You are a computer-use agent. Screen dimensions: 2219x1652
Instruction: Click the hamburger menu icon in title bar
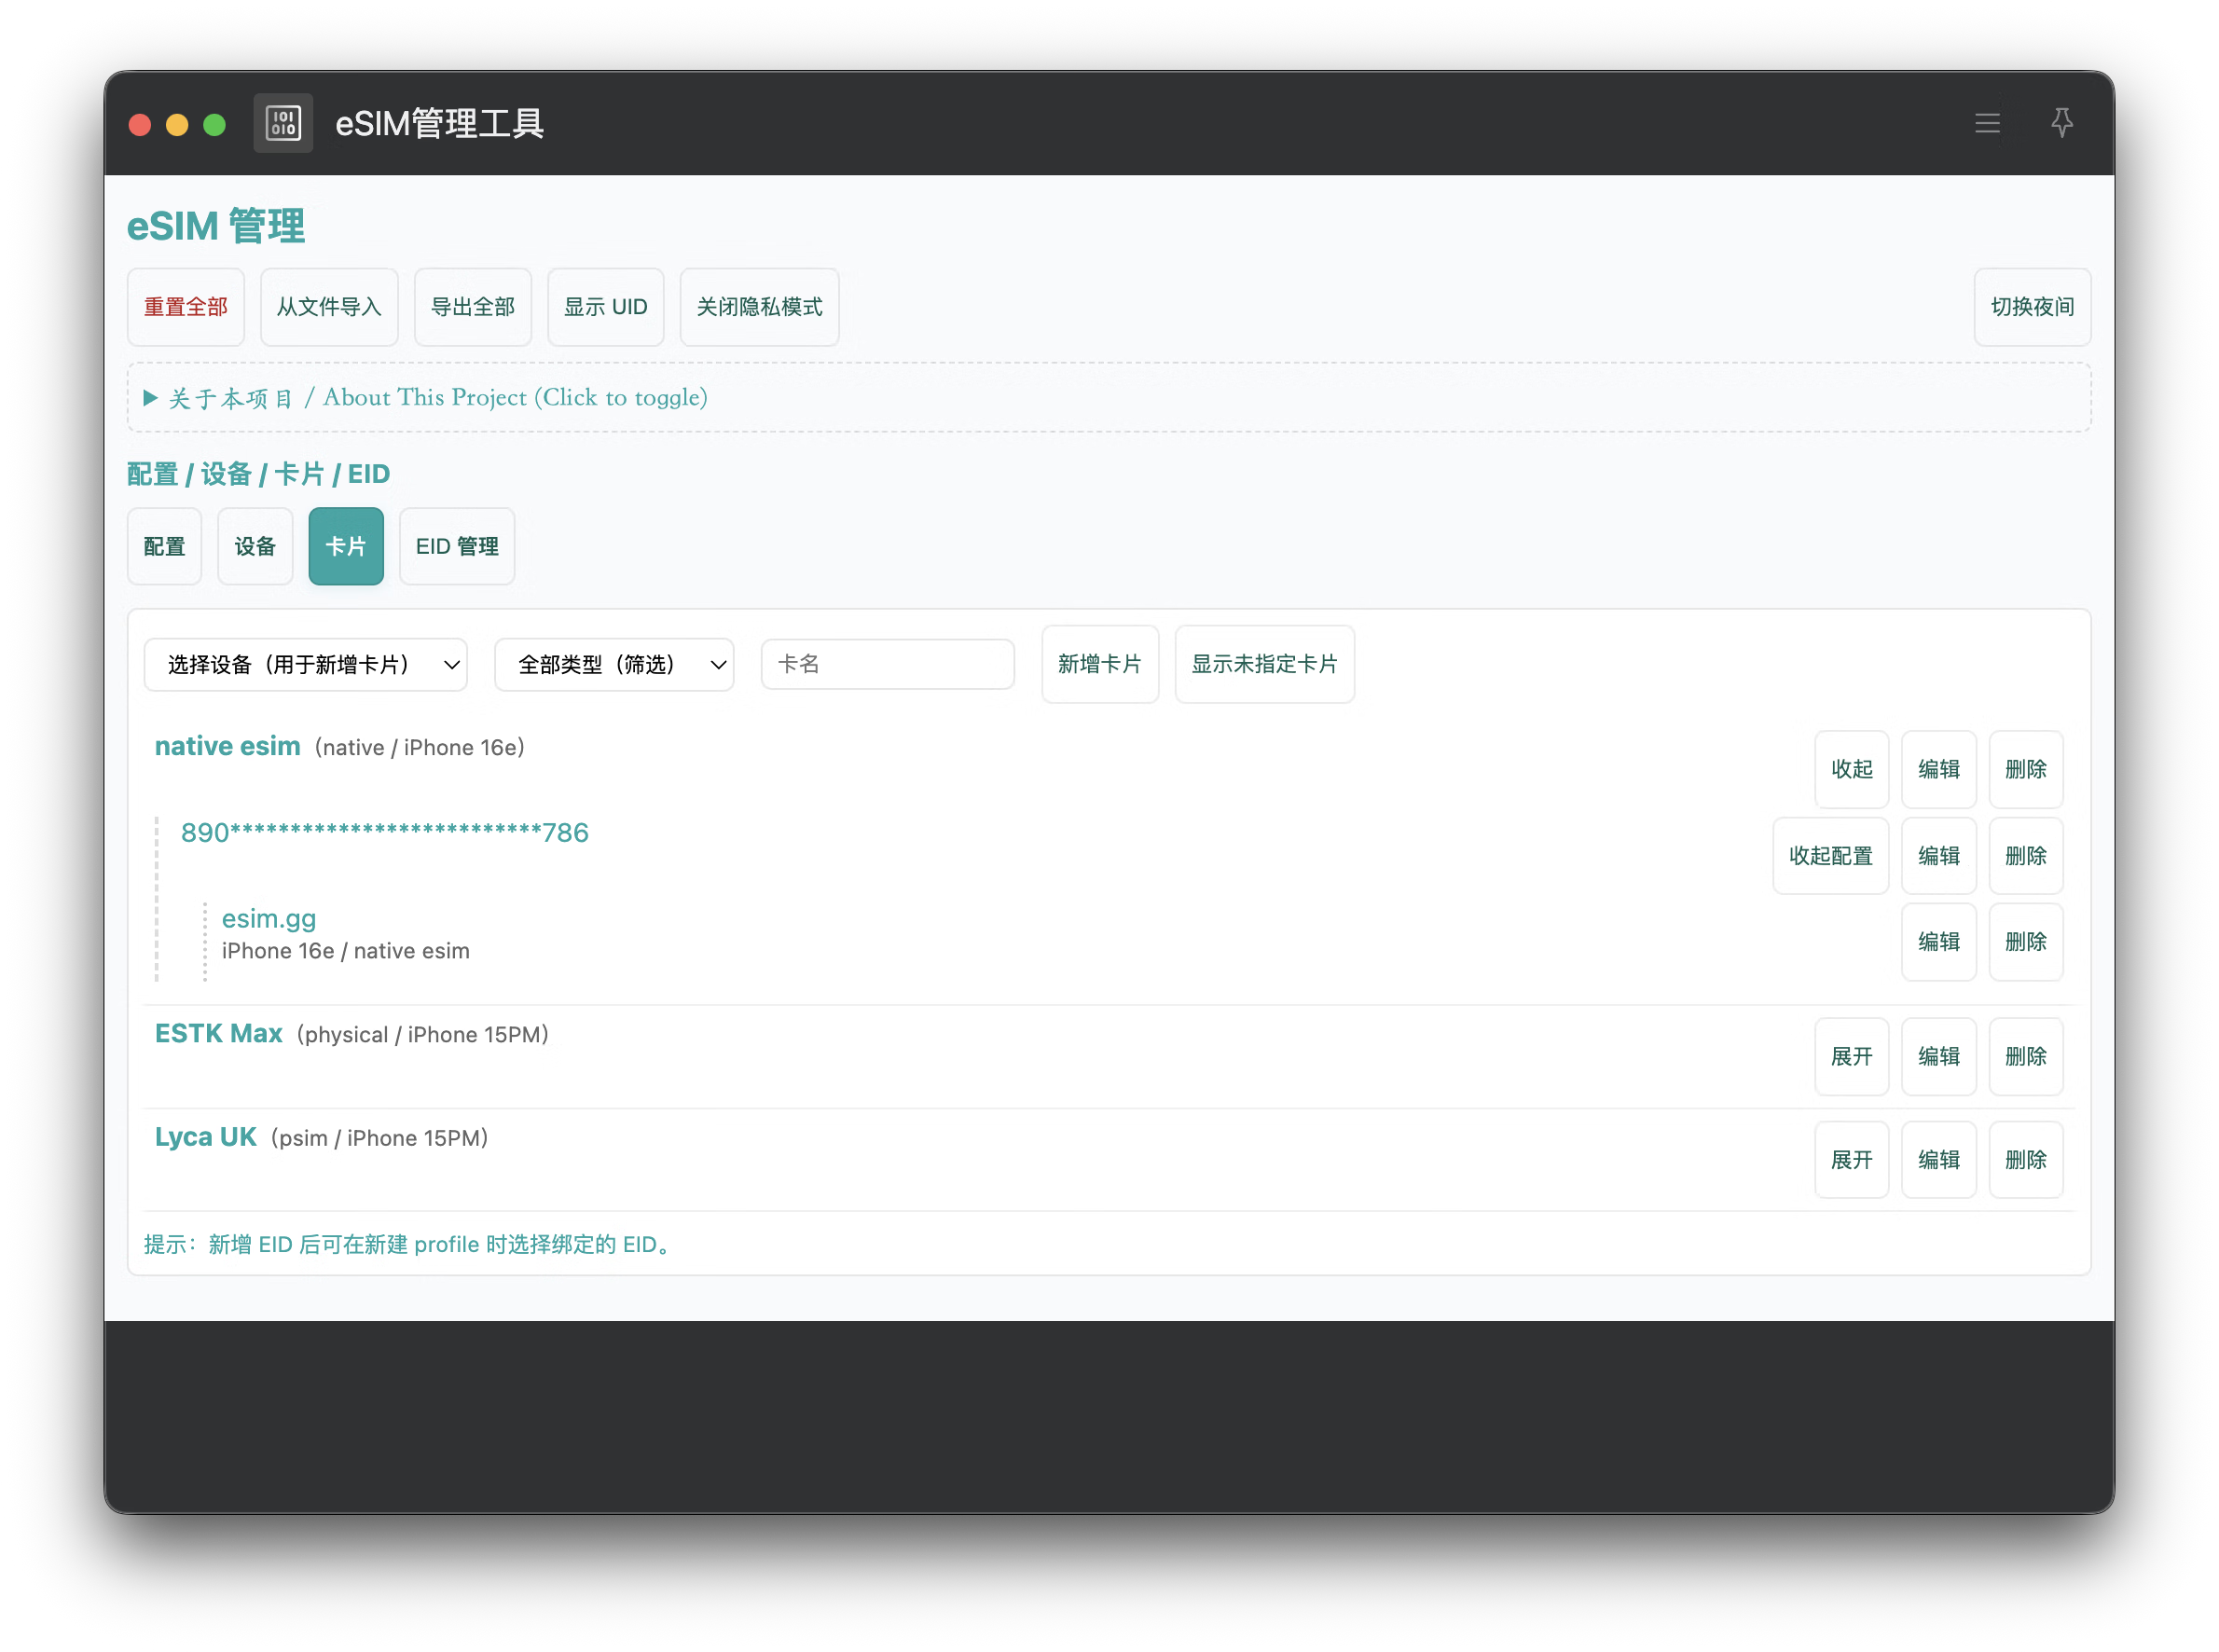coord(1987,123)
